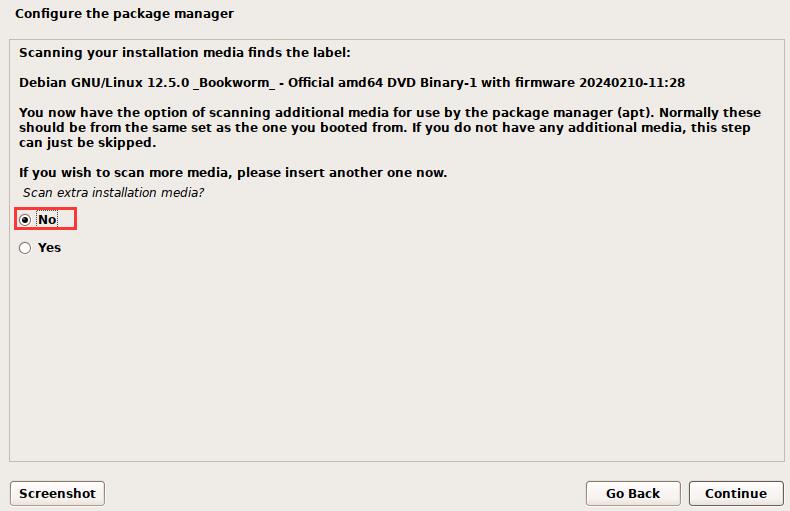The height and width of the screenshot is (511, 790).
Task: Click the No option label text
Action: [47, 220]
